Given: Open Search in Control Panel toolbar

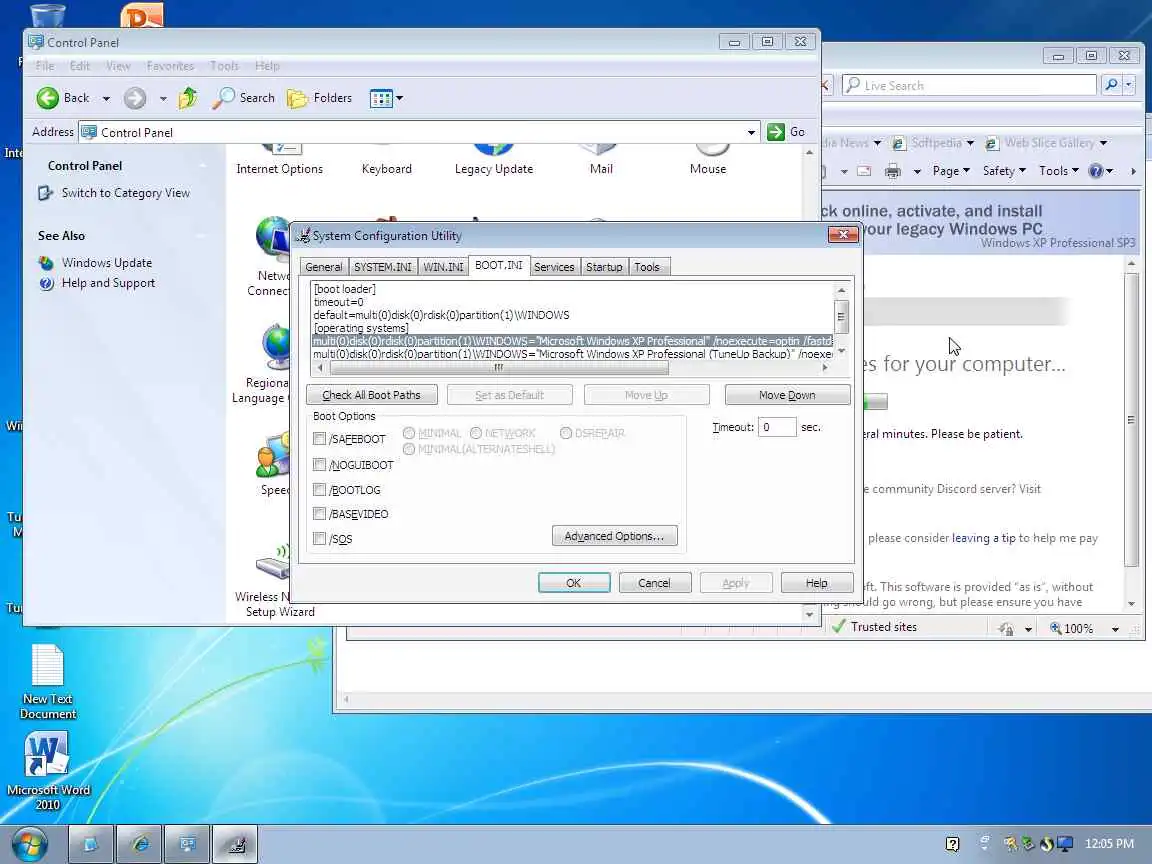Looking at the screenshot, I should (x=243, y=98).
